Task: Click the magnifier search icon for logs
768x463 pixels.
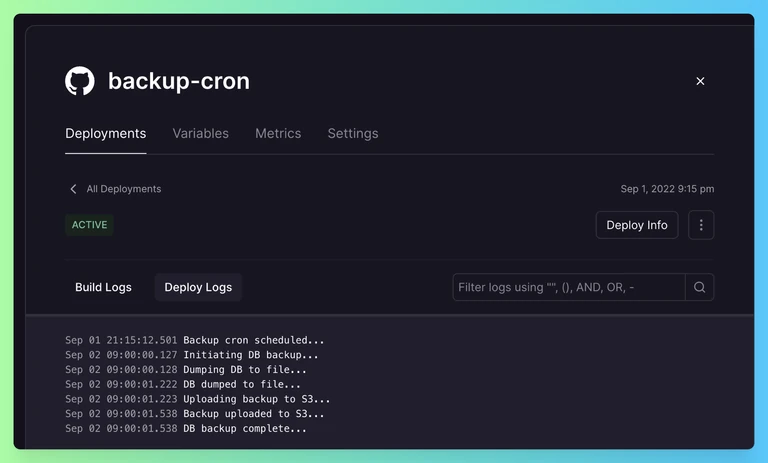Action: point(699,287)
